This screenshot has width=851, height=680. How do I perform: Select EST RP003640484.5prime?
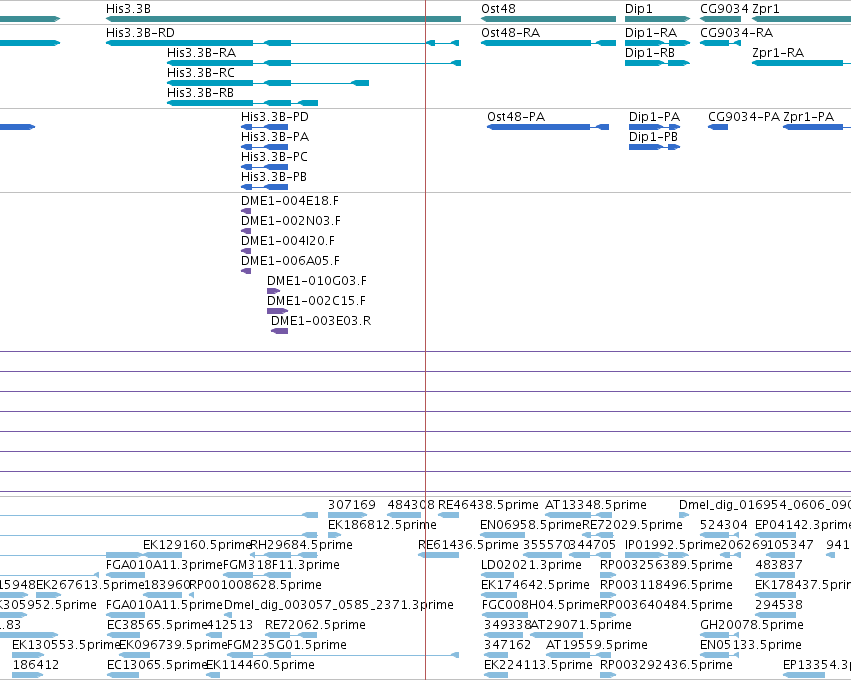pyautogui.click(x=608, y=615)
